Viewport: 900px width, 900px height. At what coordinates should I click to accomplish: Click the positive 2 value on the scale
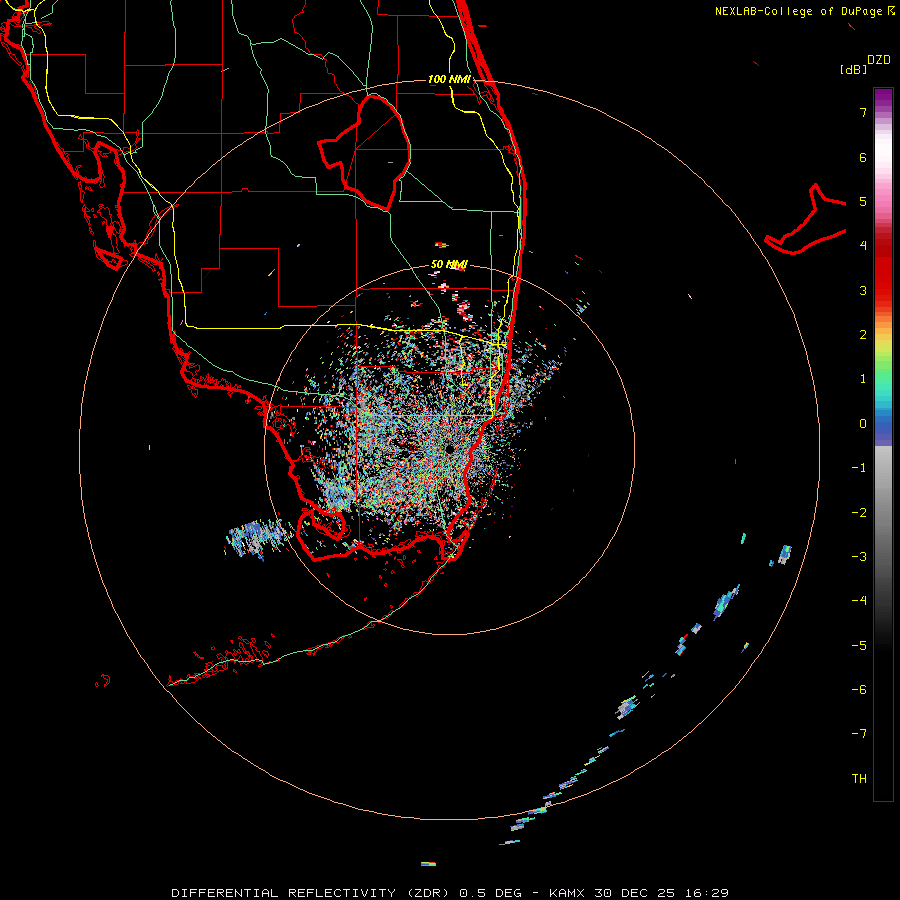pyautogui.click(x=863, y=335)
